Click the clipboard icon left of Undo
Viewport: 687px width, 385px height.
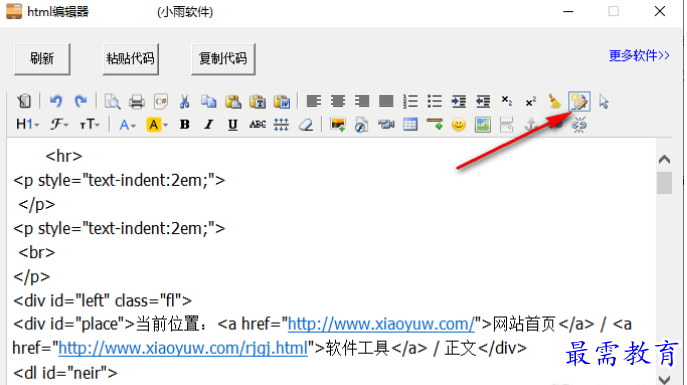click(x=25, y=102)
